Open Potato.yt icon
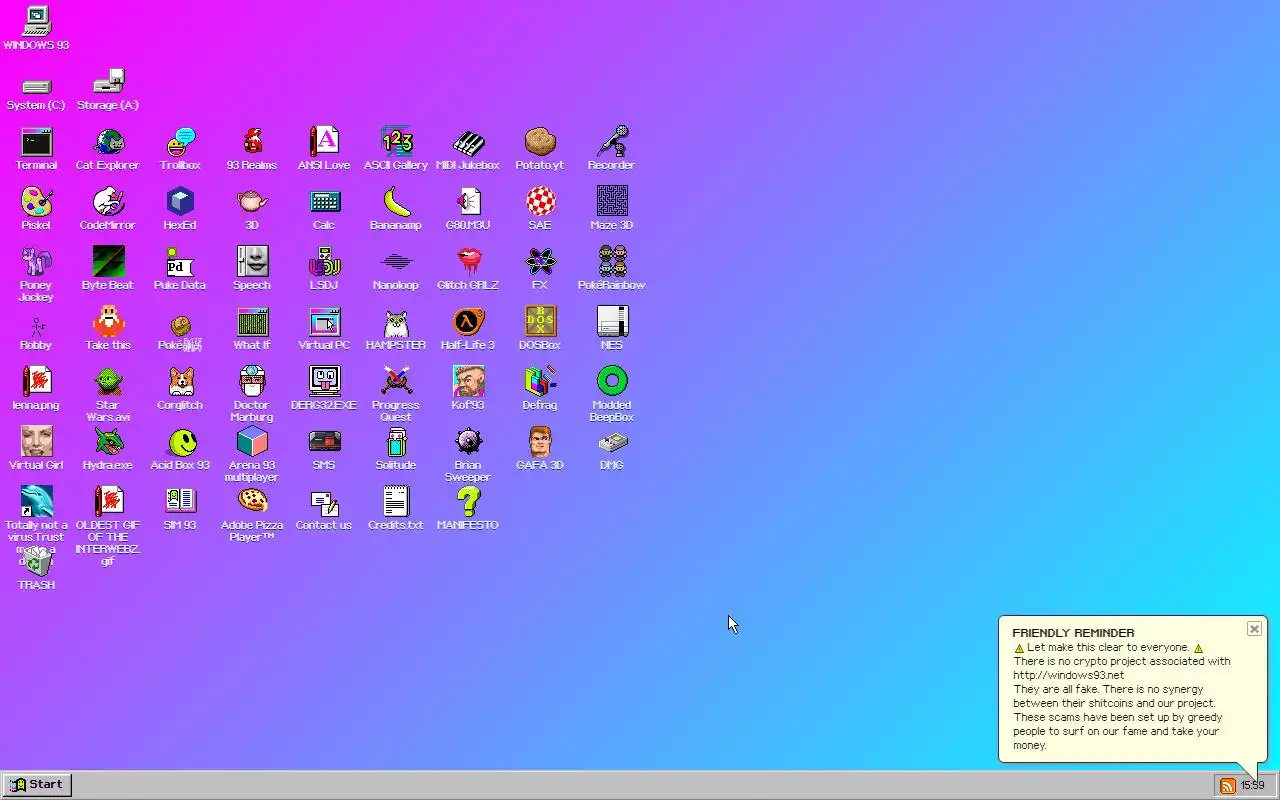 [540, 142]
